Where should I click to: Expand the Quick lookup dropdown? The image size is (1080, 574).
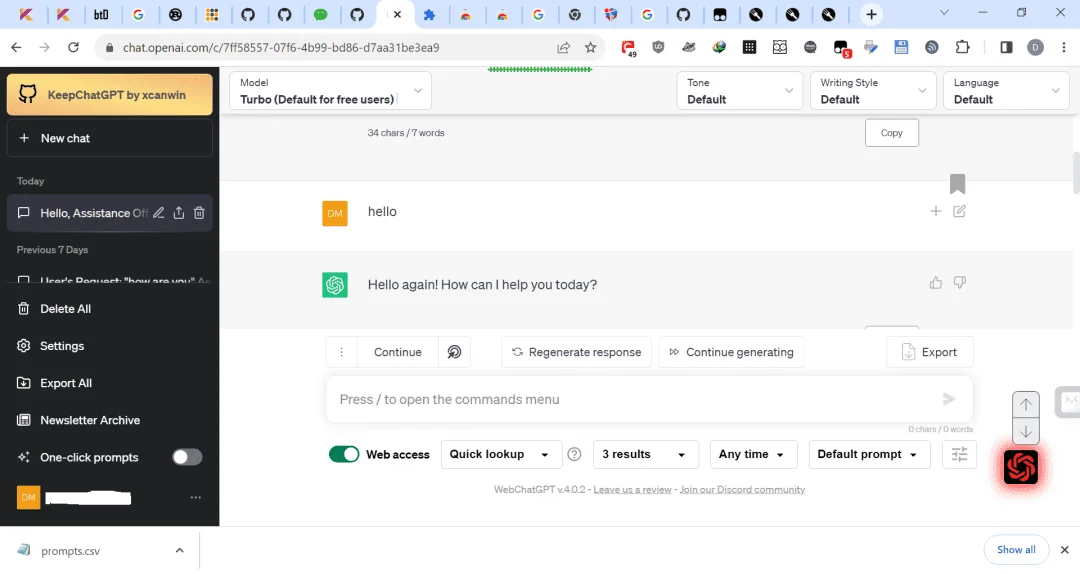[501, 454]
